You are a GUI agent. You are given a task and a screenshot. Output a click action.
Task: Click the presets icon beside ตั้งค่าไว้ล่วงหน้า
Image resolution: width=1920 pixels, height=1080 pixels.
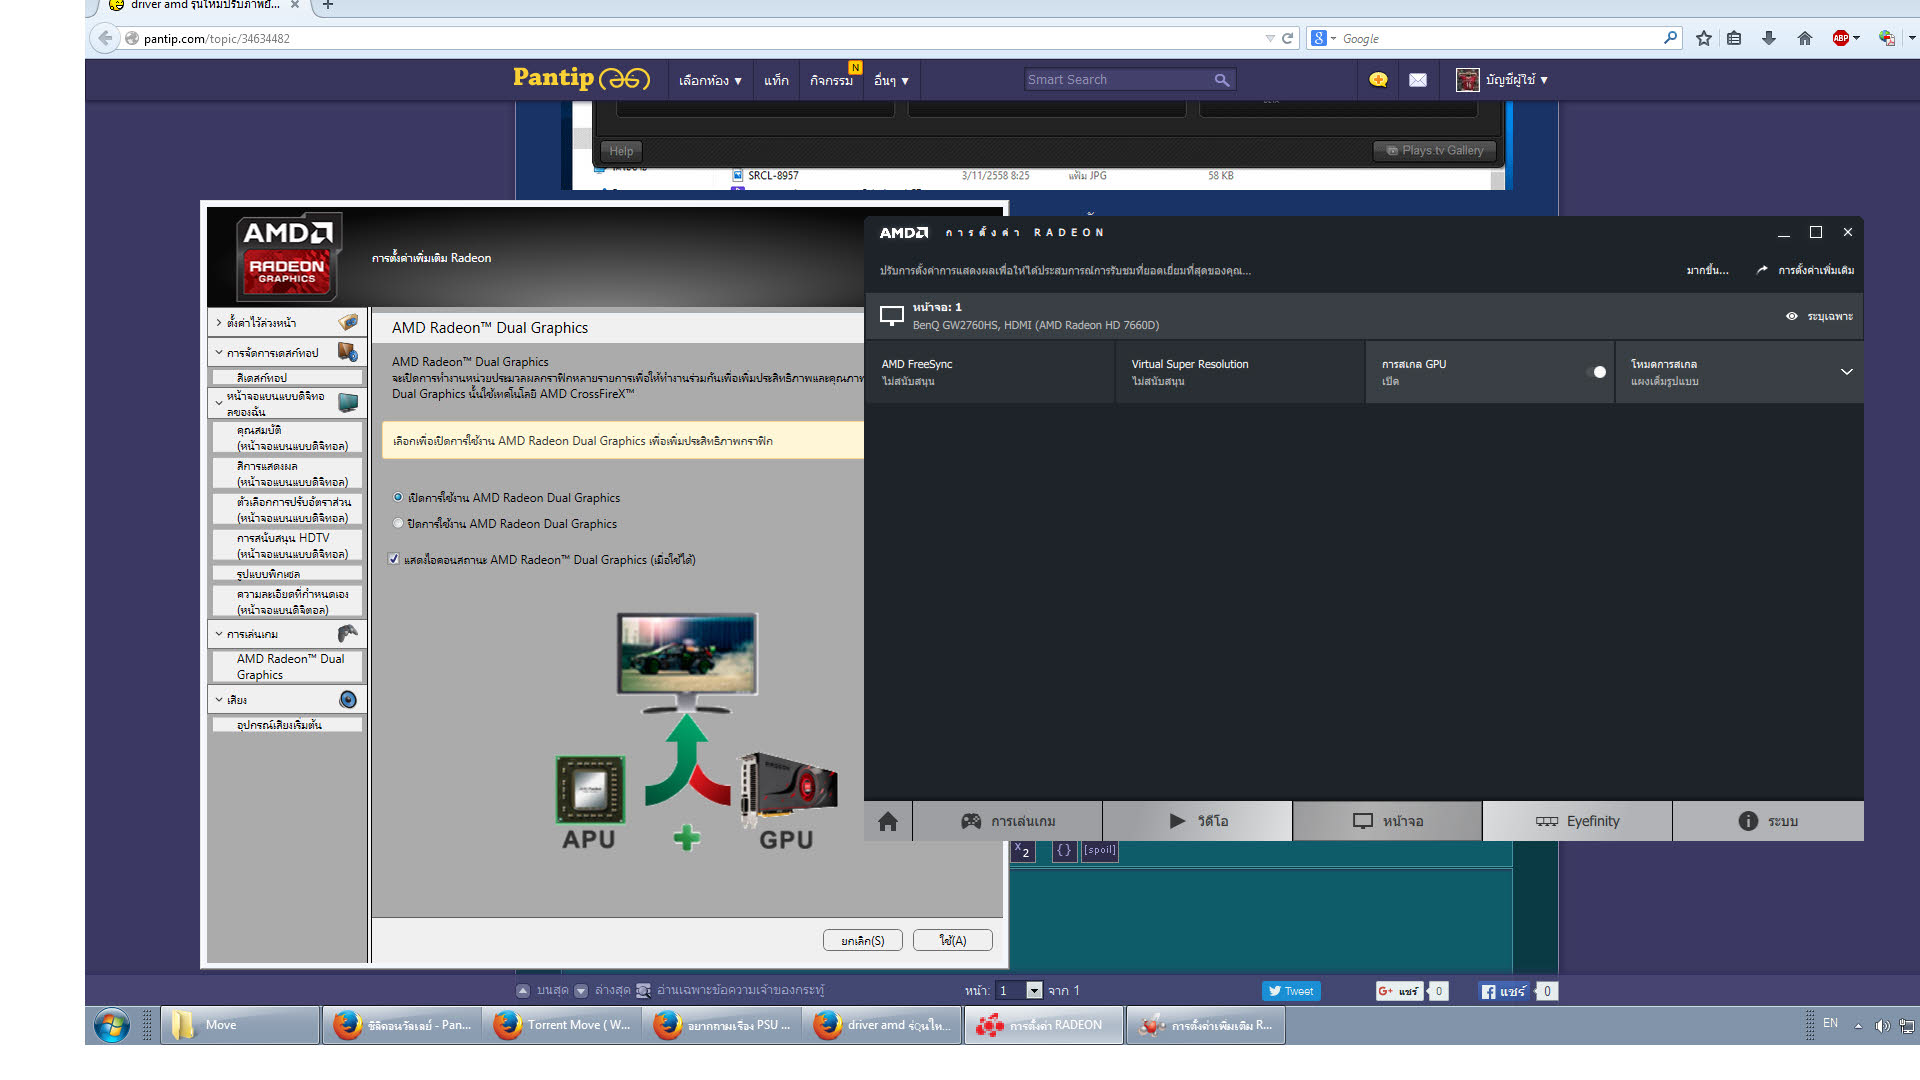348,322
